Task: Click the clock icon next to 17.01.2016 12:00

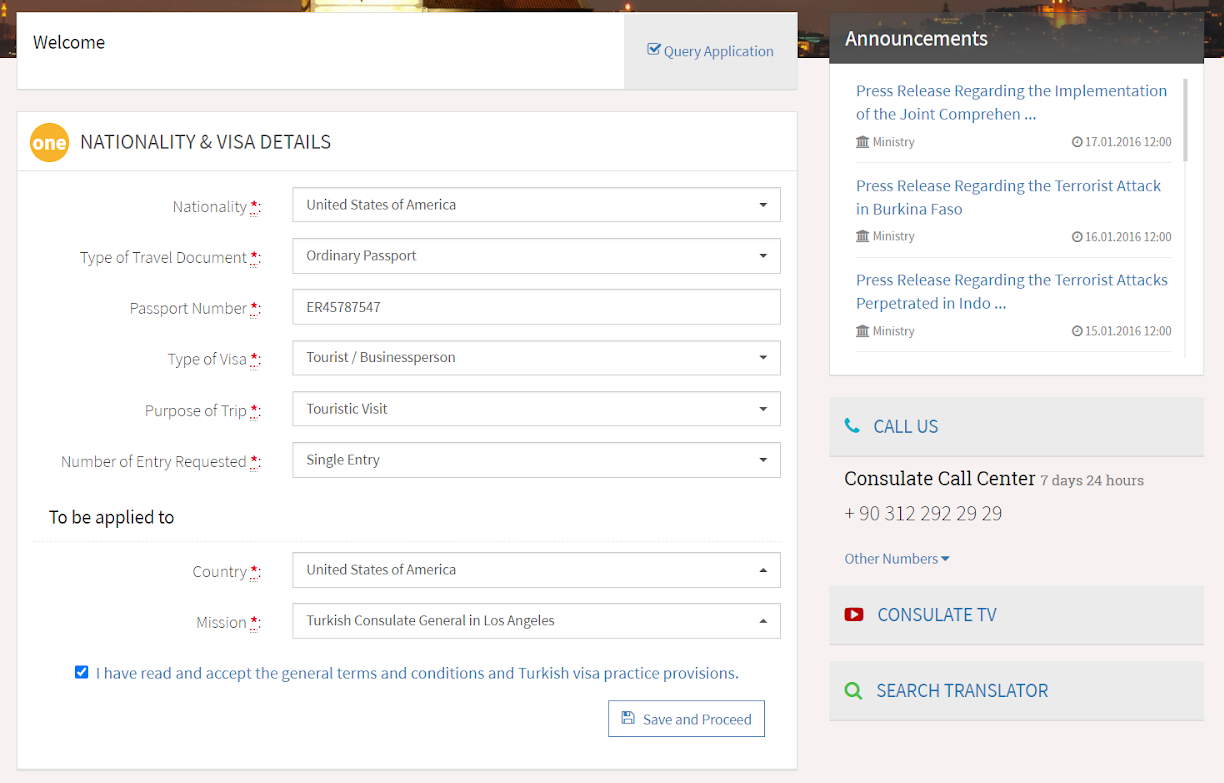Action: click(x=1077, y=142)
